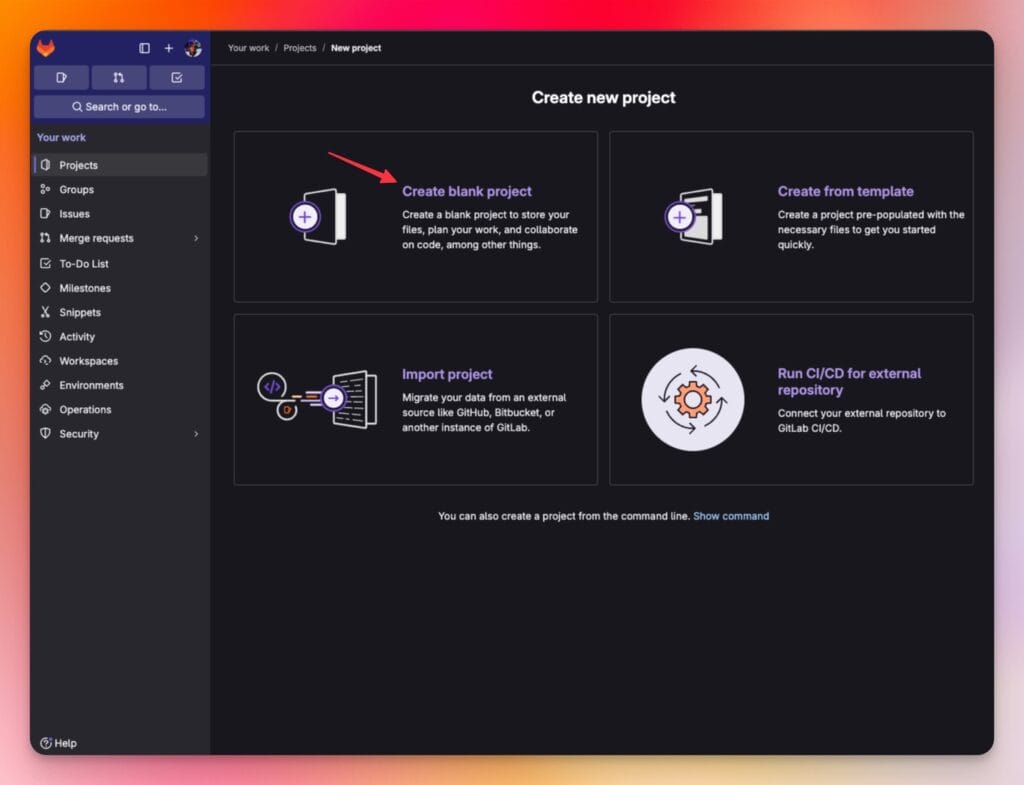This screenshot has width=1024, height=785.
Task: Select Operations in sidebar
Action: tap(120, 409)
